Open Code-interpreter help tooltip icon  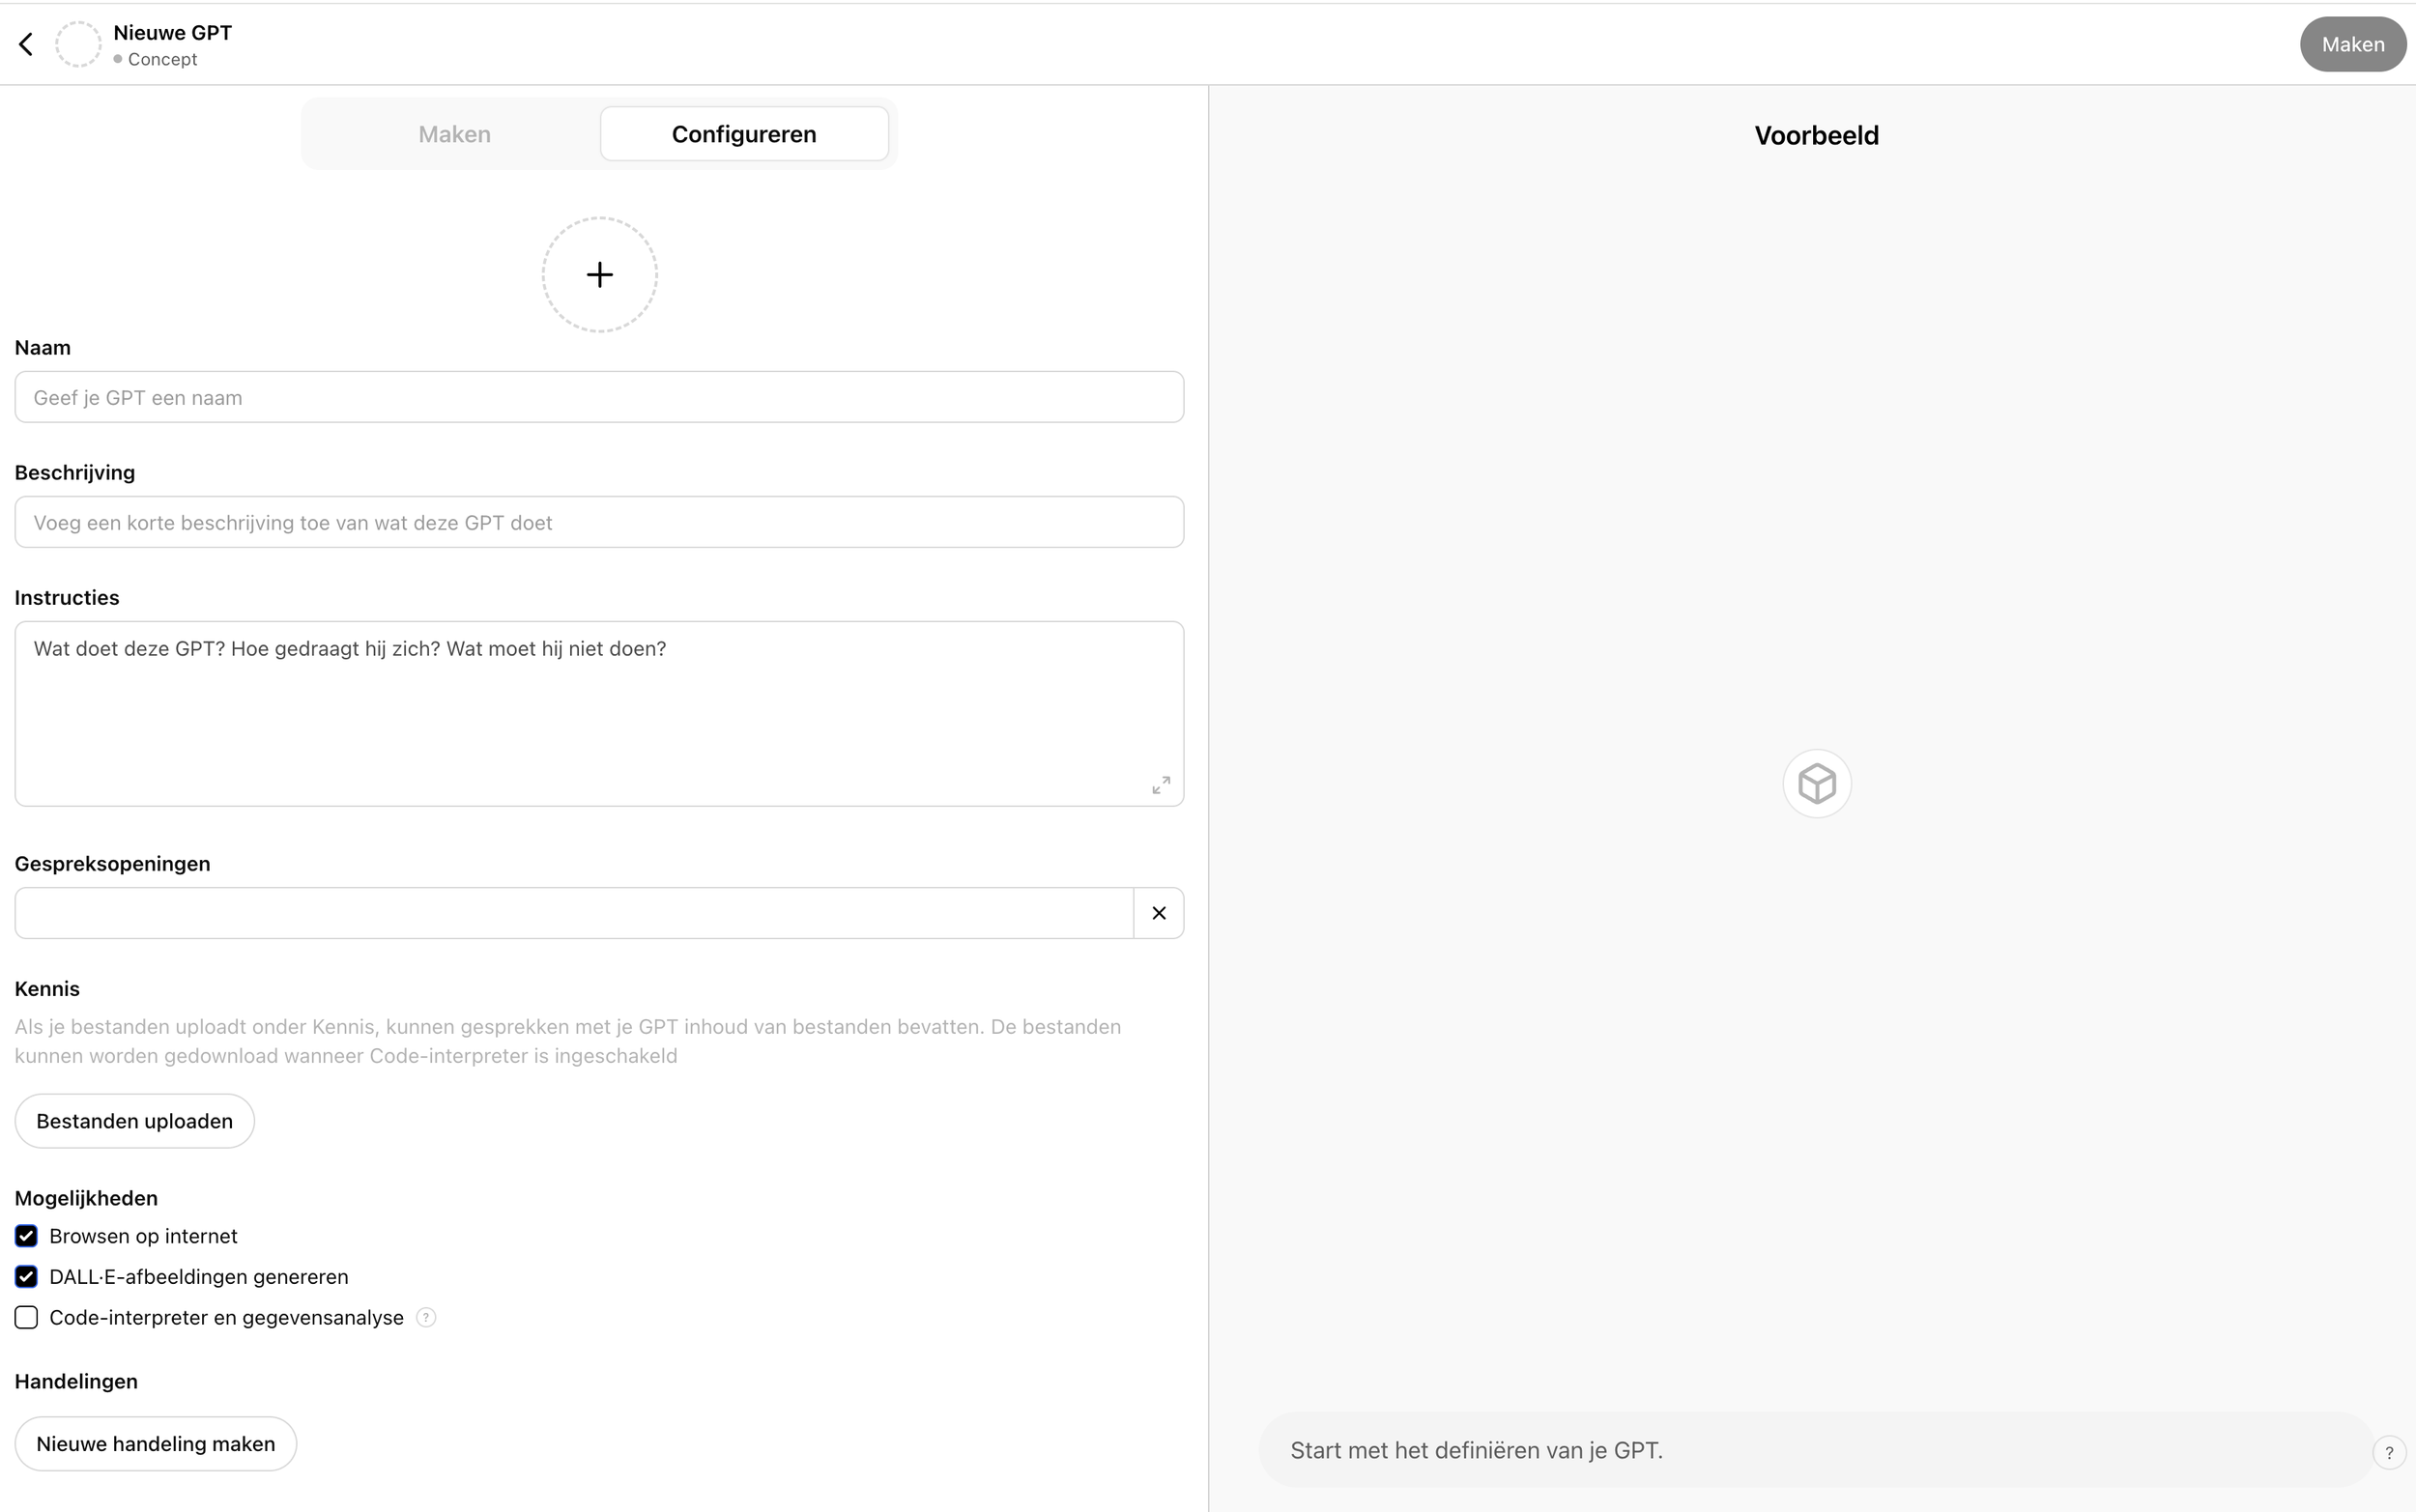coord(426,1317)
